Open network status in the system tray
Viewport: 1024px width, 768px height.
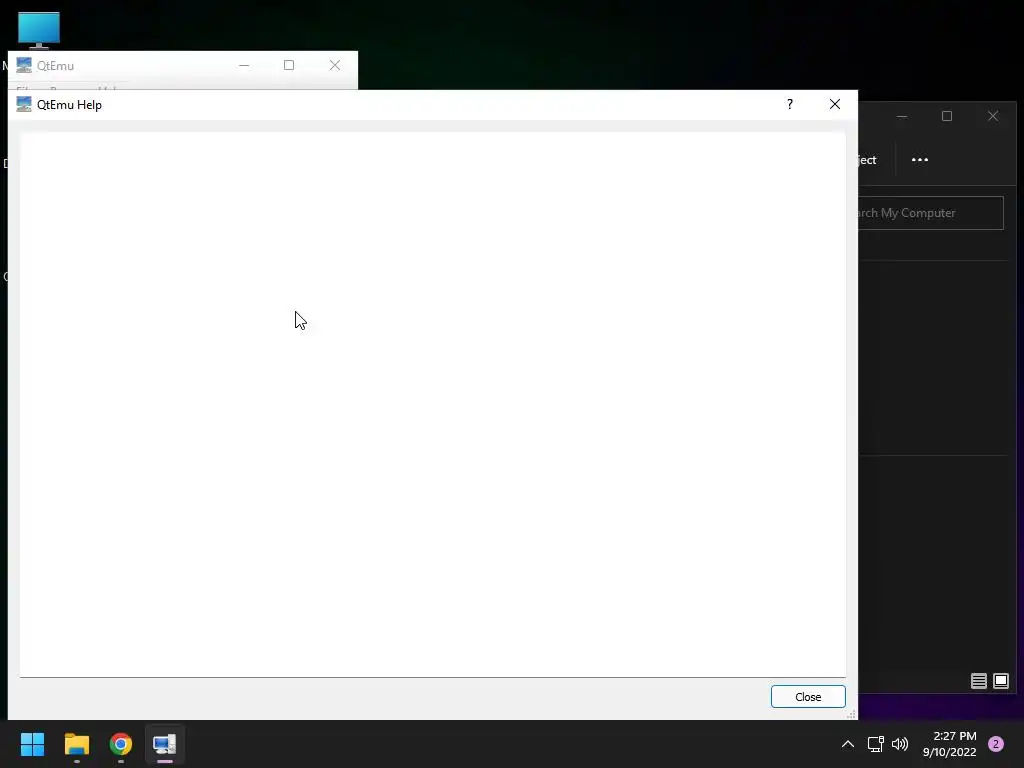pyautogui.click(x=876, y=744)
